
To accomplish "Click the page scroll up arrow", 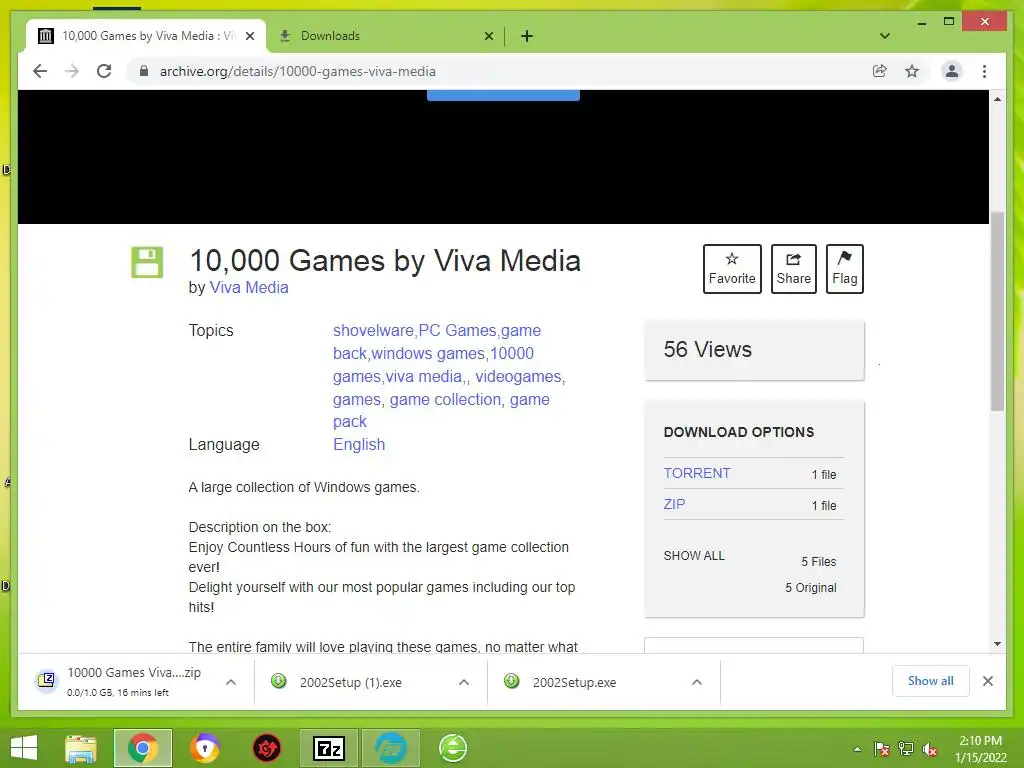I will point(997,99).
